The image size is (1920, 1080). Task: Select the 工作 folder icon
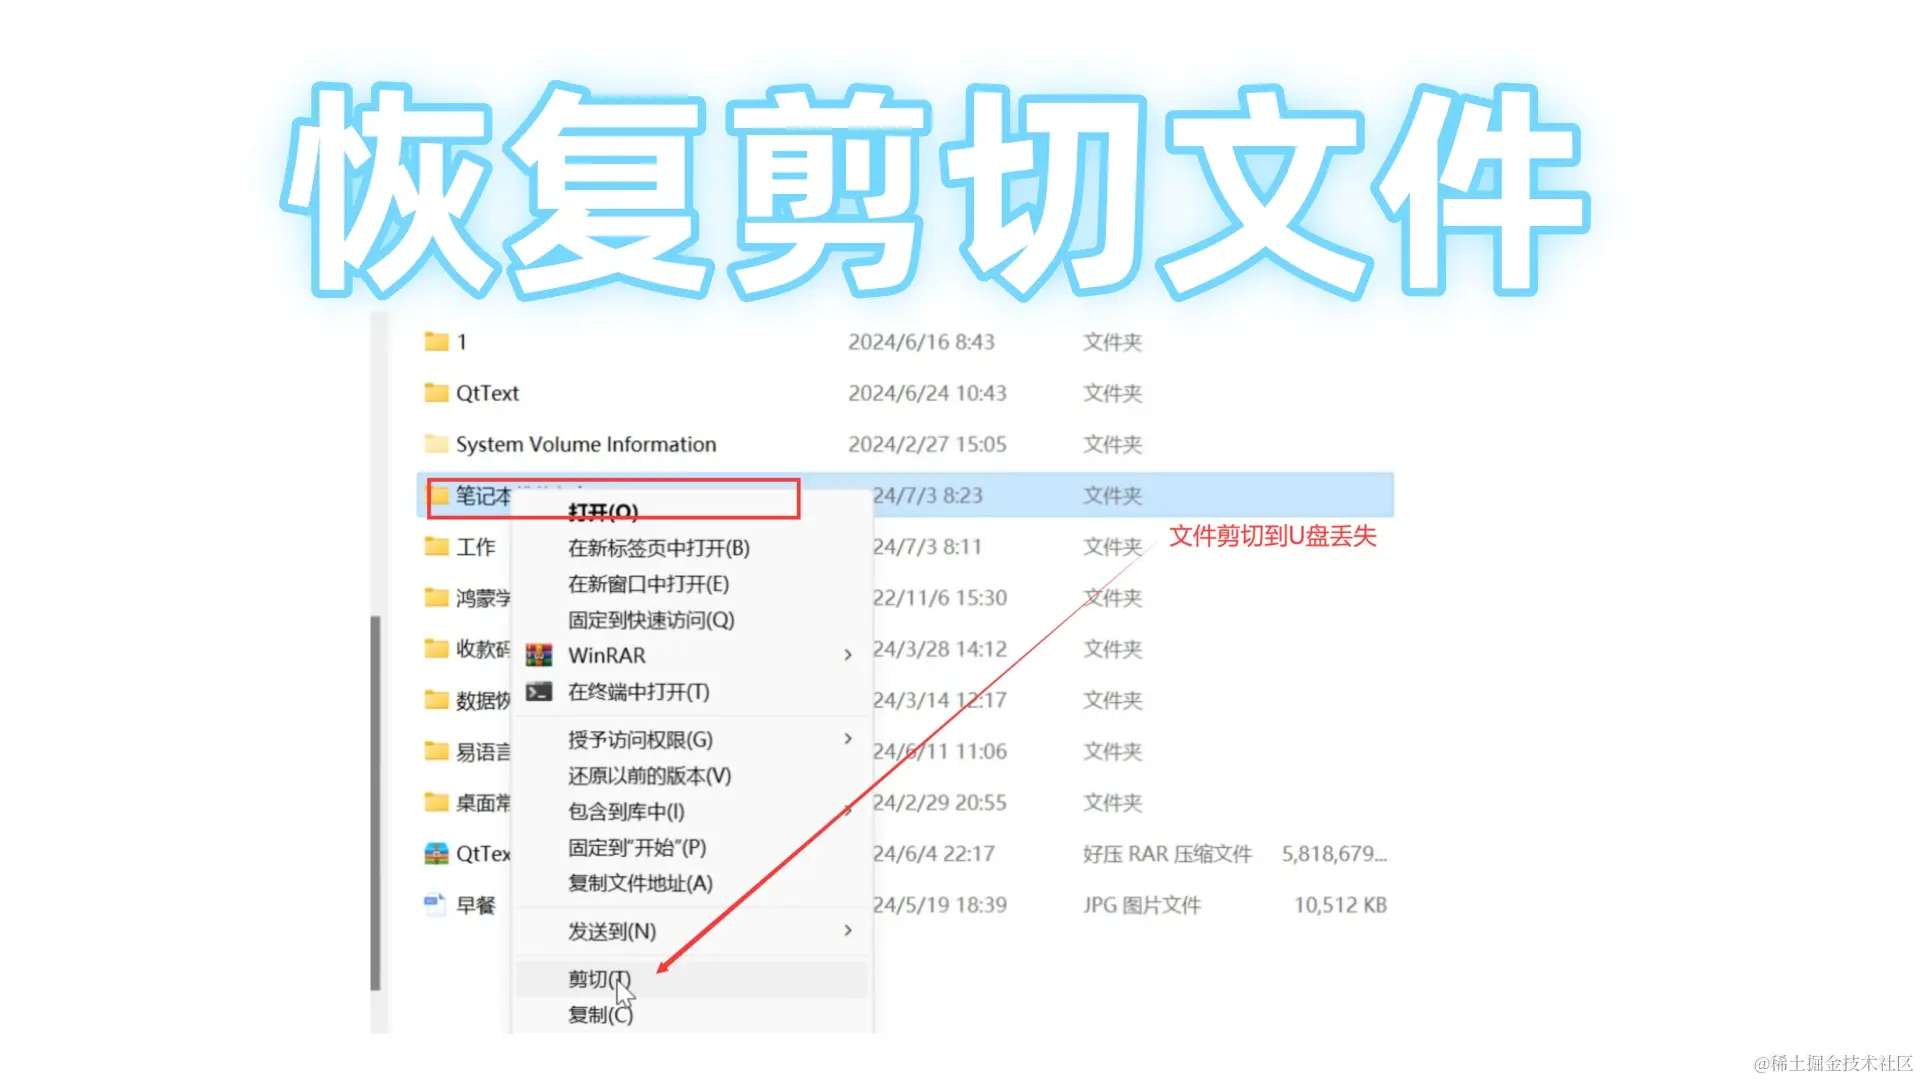pyautogui.click(x=437, y=546)
